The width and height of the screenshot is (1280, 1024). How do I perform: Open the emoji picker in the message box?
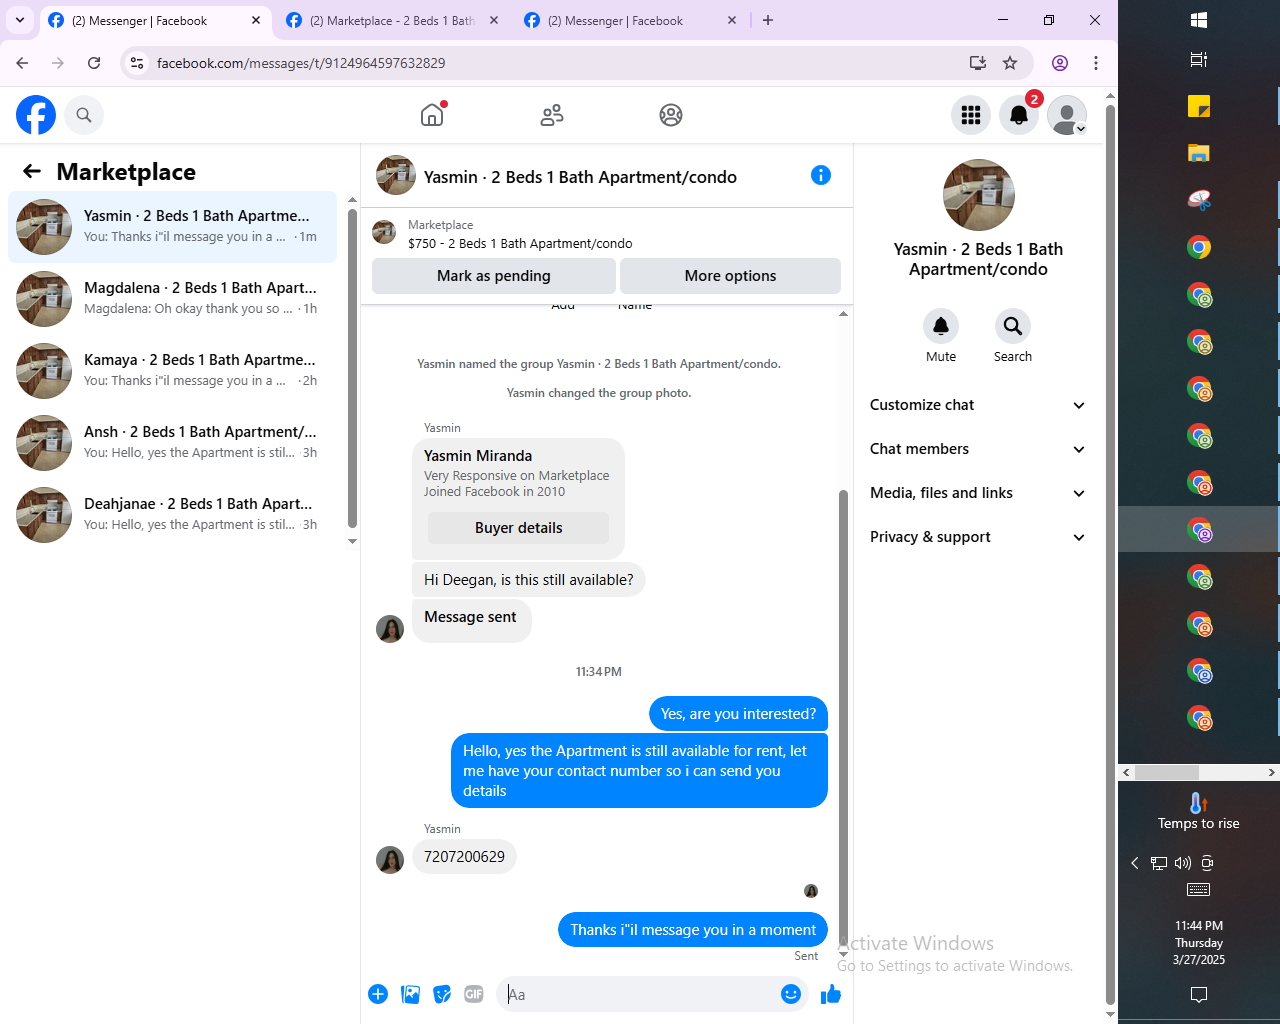791,994
